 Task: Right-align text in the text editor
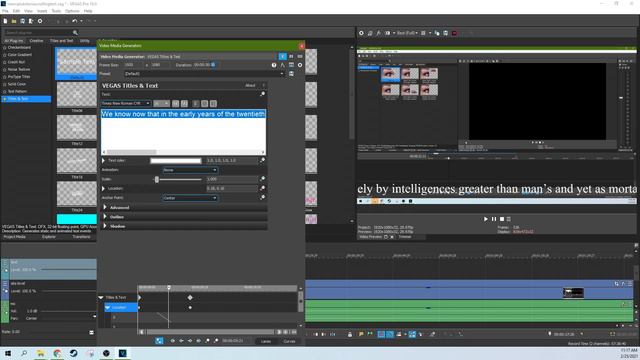213,104
